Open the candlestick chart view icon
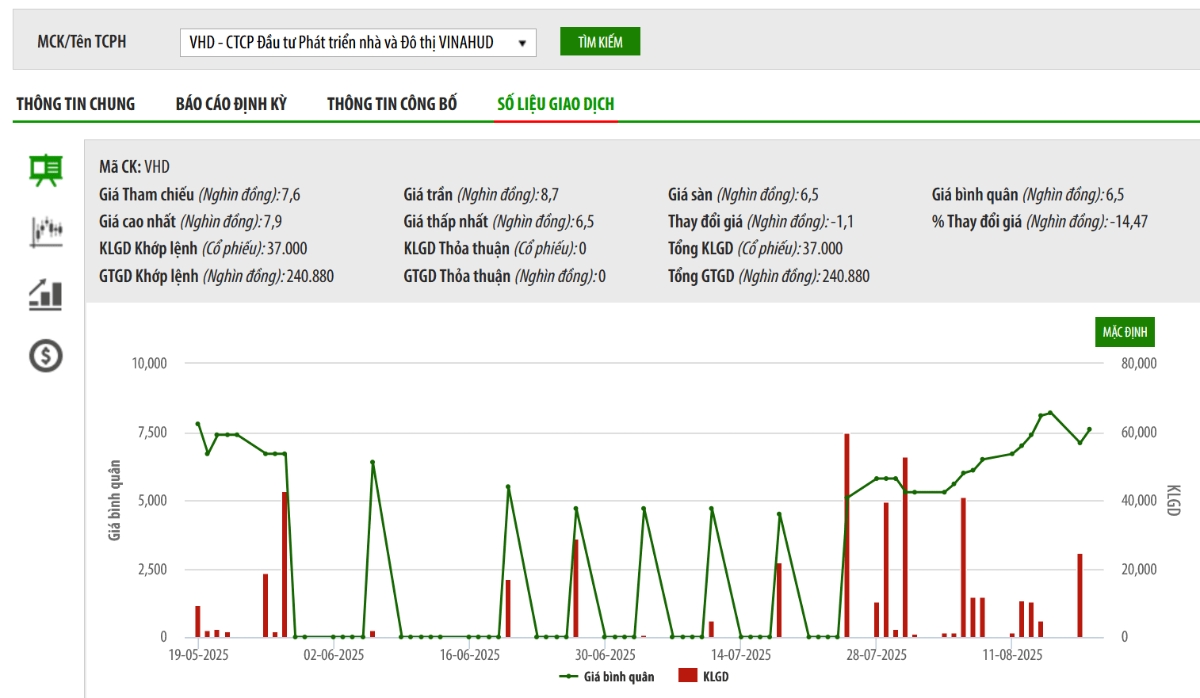The image size is (1200, 698). point(45,232)
